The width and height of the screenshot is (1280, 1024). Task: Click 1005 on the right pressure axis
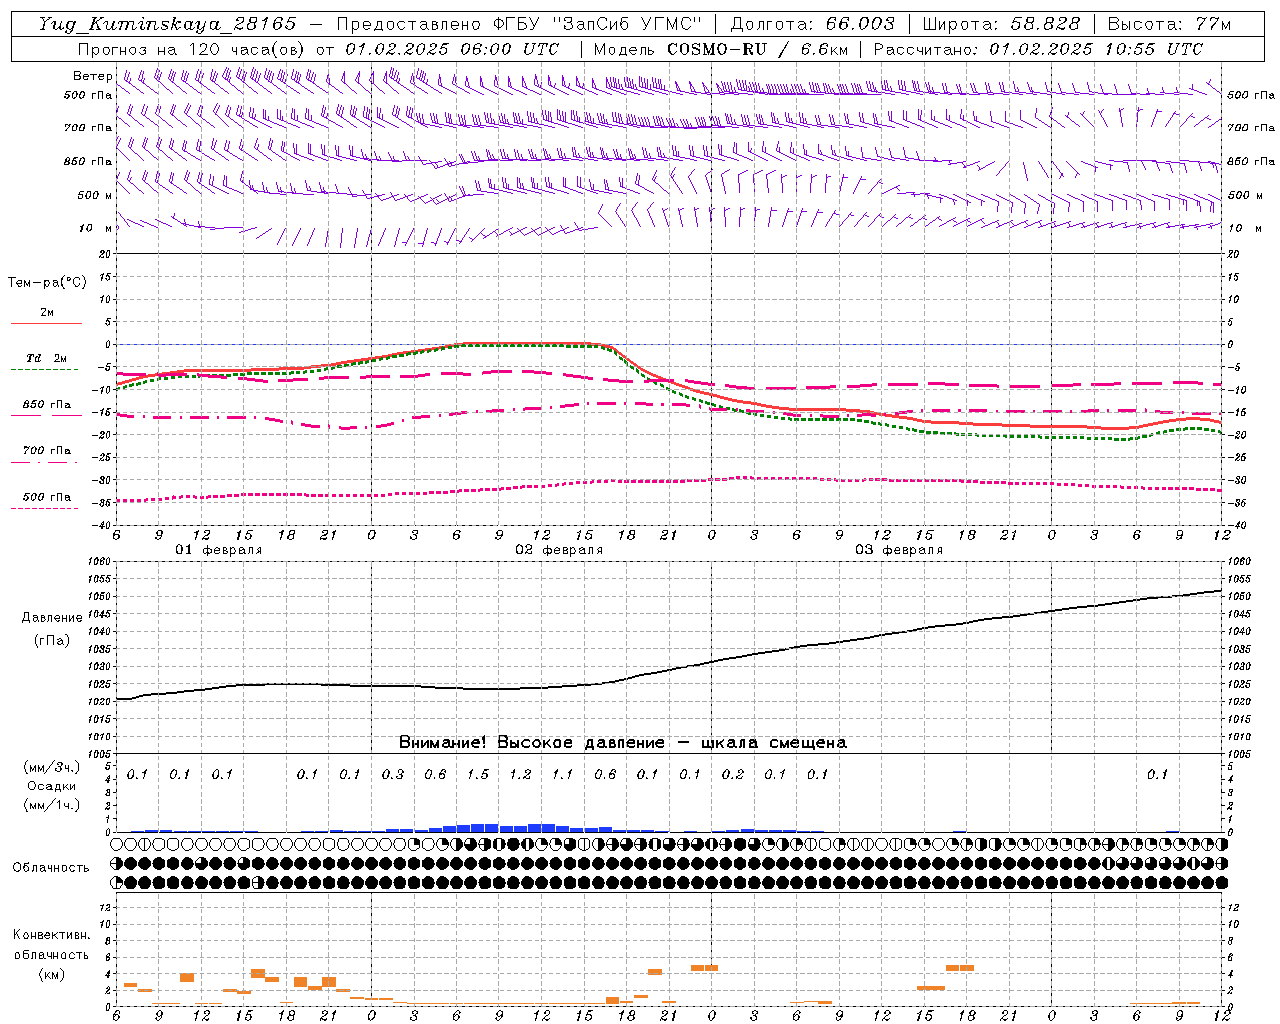point(1239,754)
